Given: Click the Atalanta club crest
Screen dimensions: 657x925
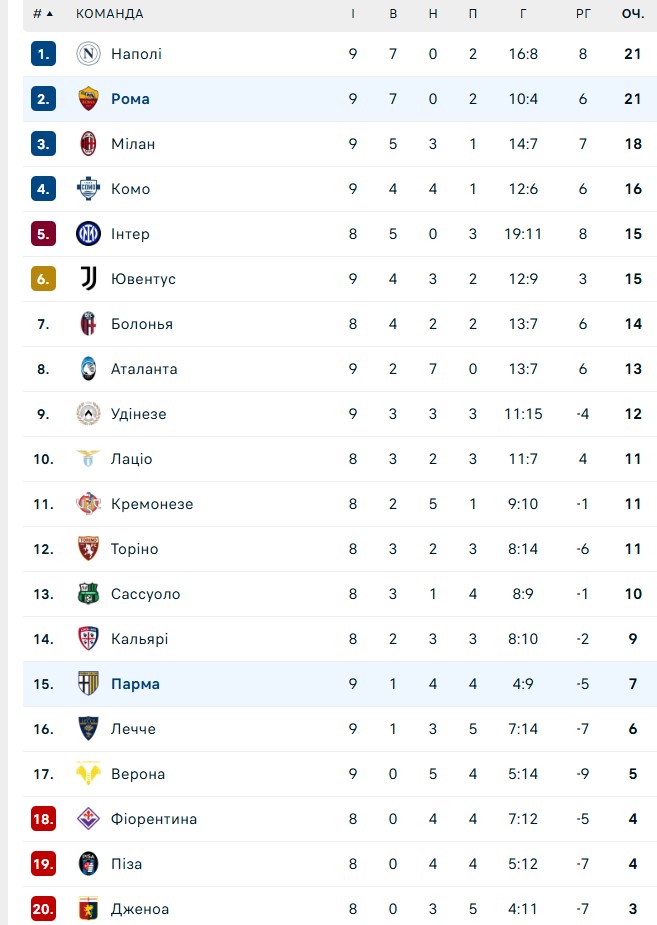Looking at the screenshot, I should [x=89, y=369].
